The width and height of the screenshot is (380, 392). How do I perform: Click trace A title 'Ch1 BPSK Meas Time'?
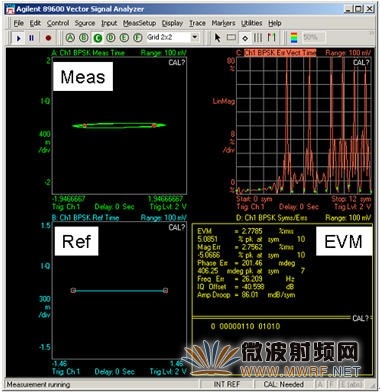click(92, 53)
